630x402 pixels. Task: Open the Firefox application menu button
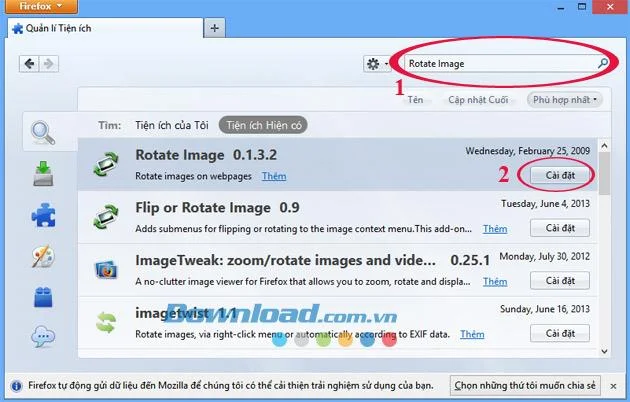(41, 6)
